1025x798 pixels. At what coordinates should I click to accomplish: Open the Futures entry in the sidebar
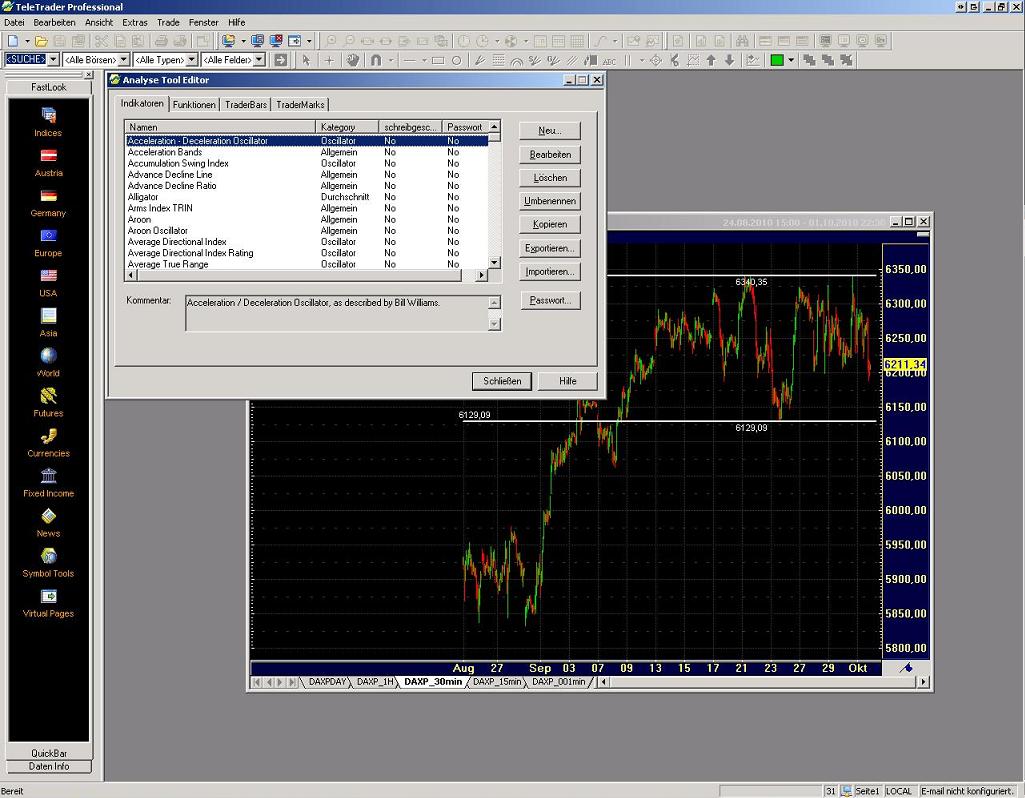[x=48, y=403]
